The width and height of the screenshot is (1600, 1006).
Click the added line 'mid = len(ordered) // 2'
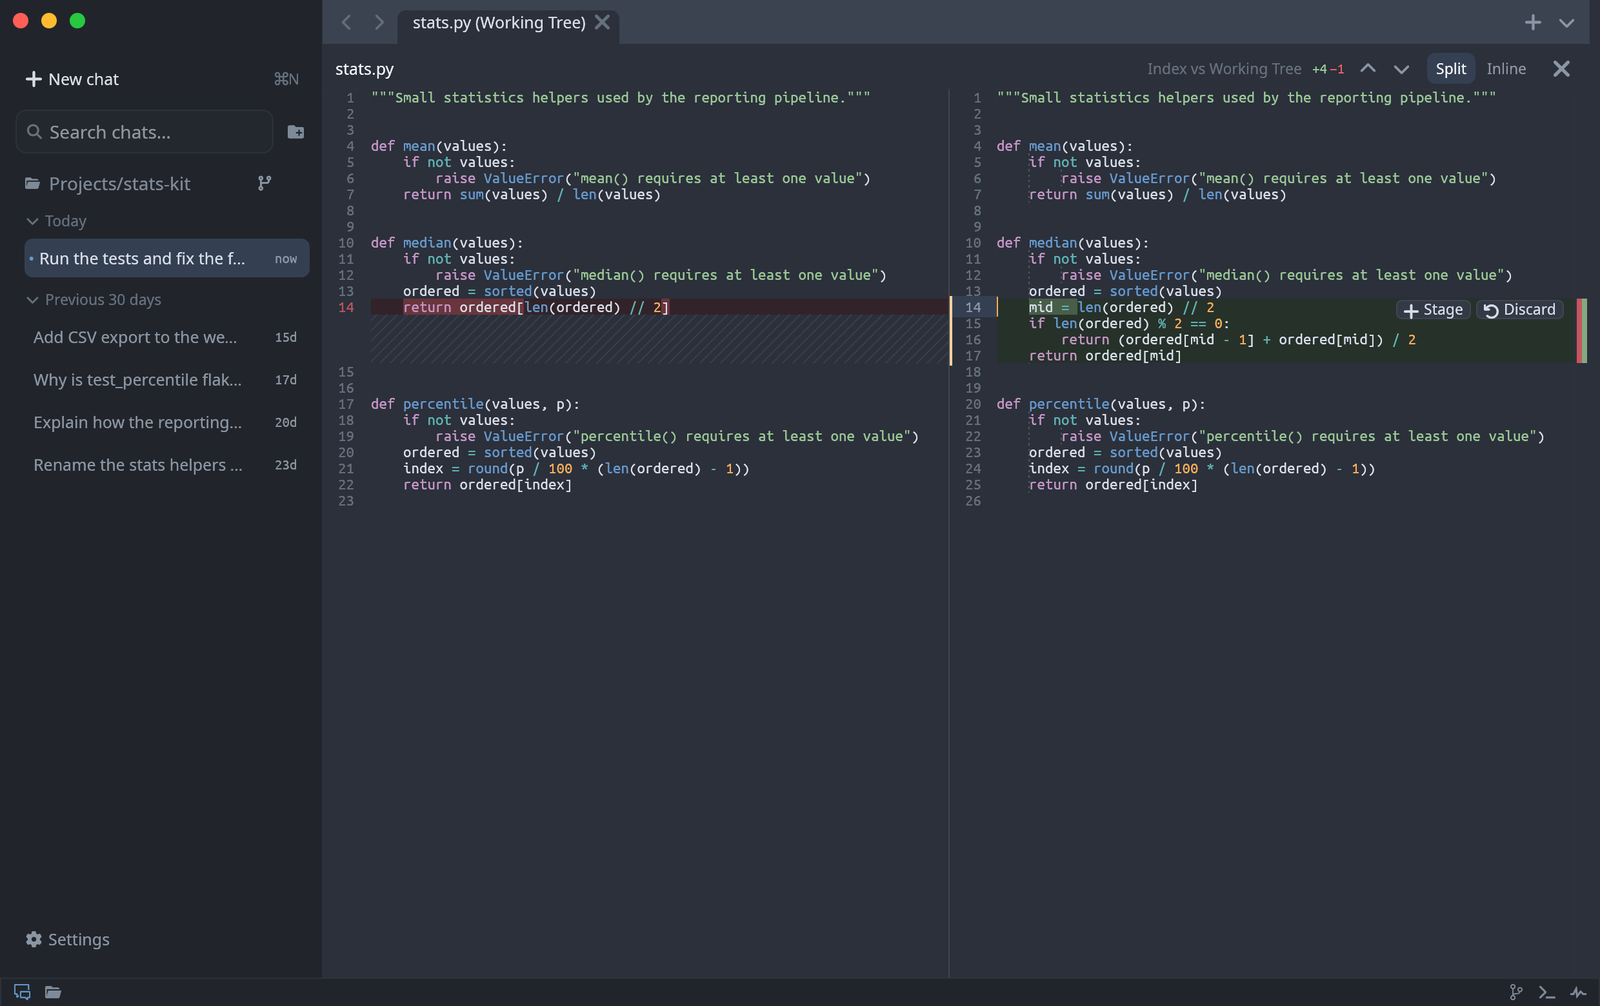1121,308
